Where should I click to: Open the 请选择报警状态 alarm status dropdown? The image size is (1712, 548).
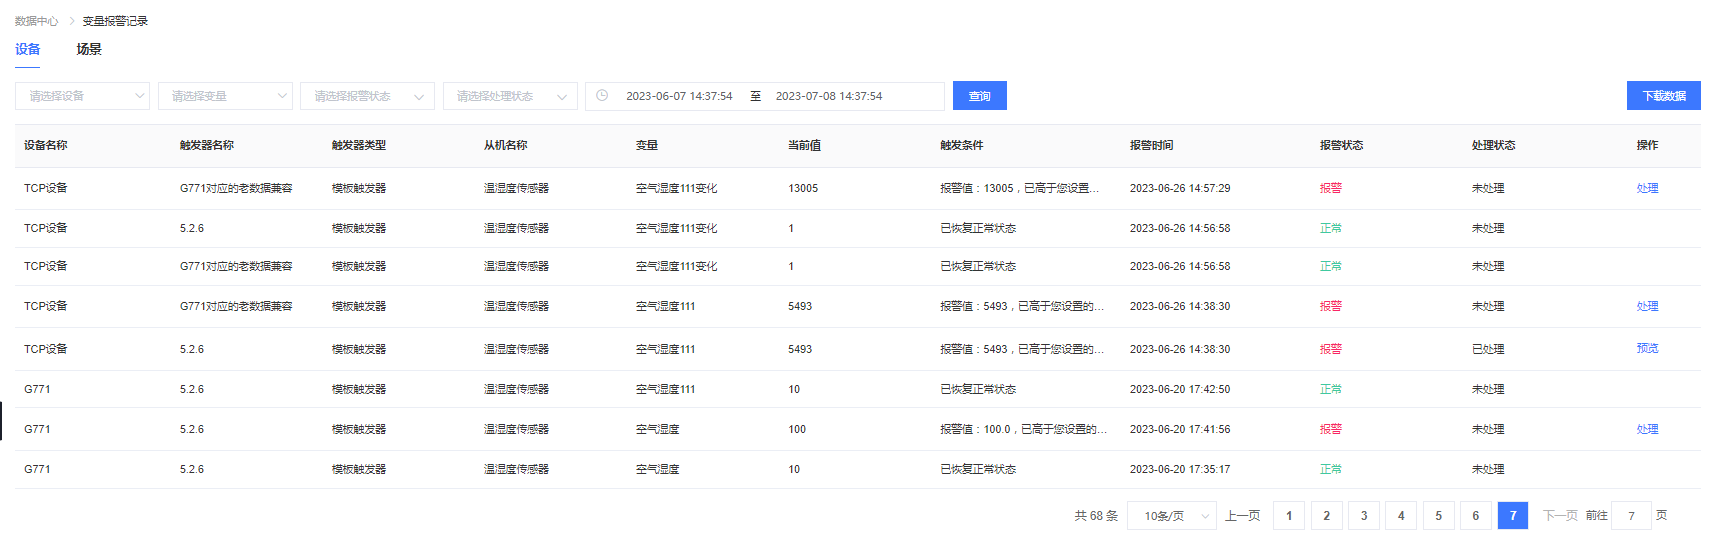point(367,96)
